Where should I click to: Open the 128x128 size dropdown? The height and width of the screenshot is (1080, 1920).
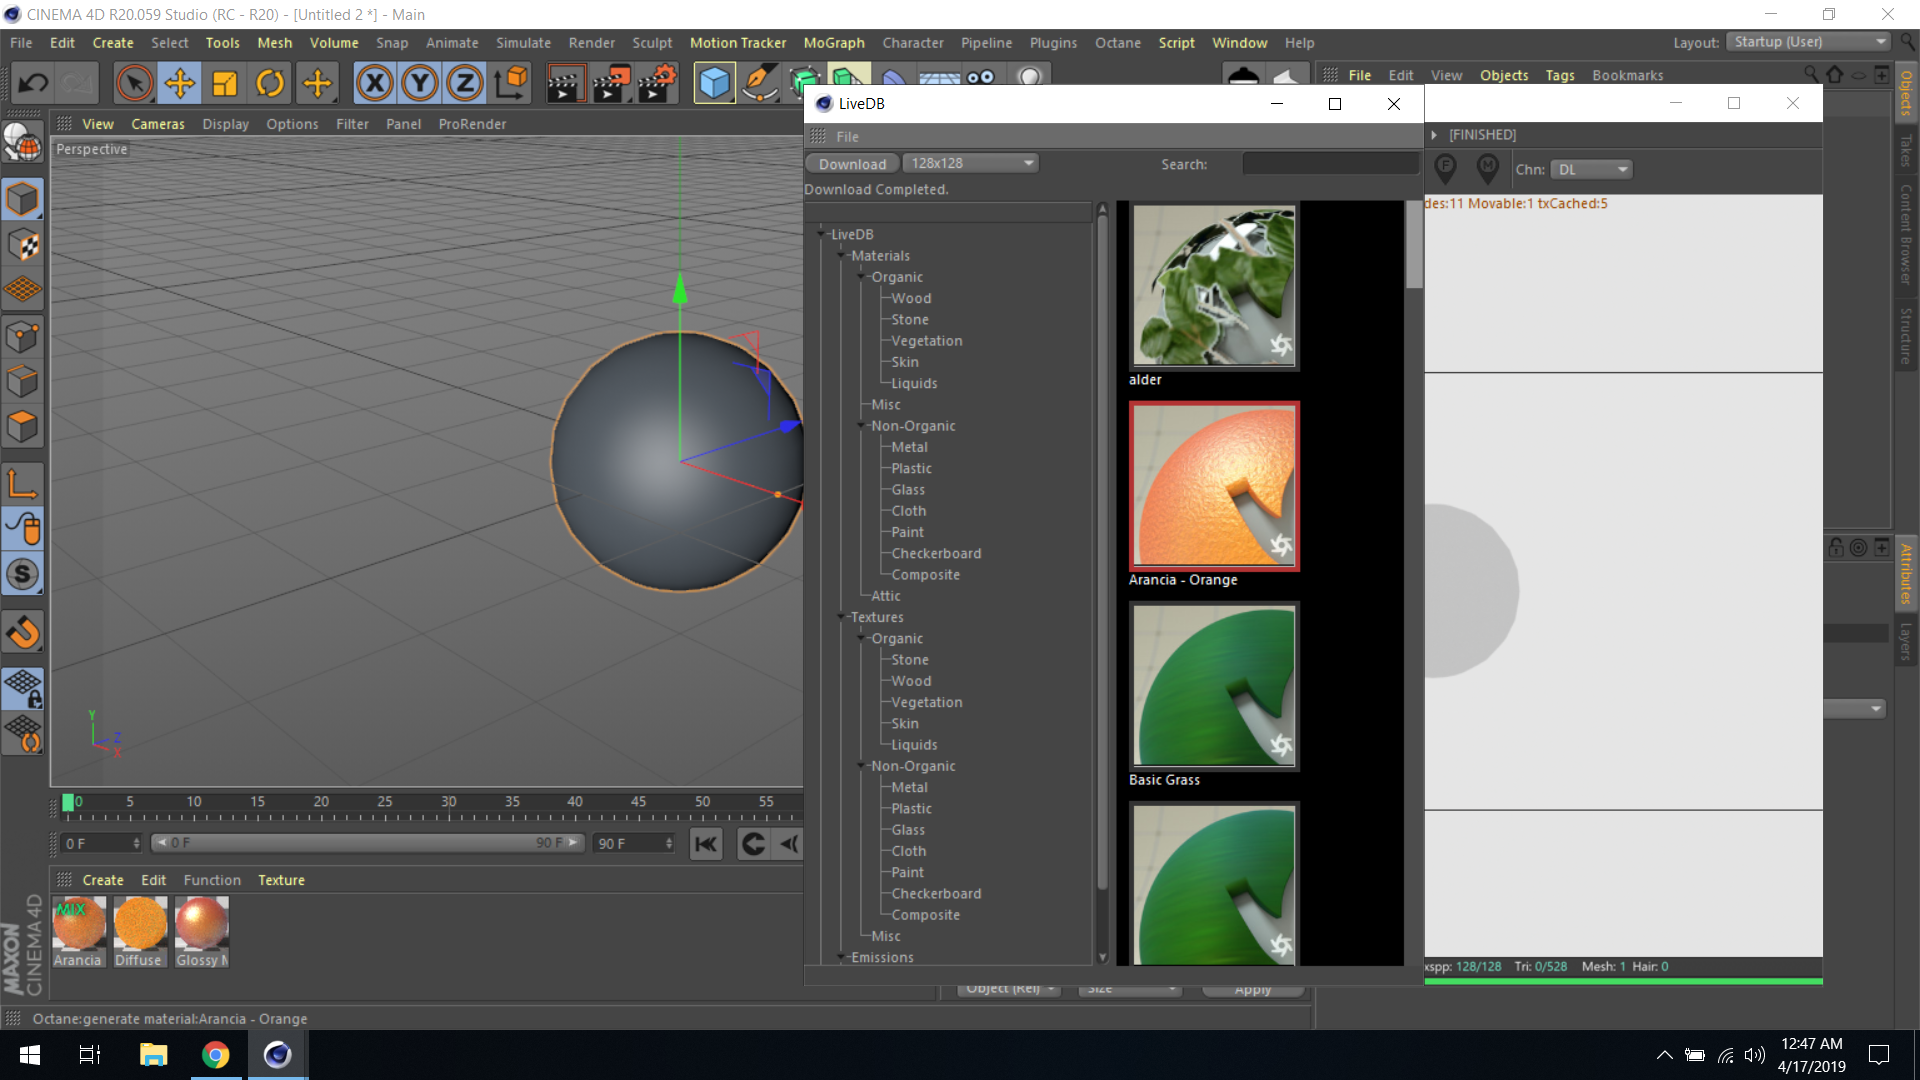971,163
